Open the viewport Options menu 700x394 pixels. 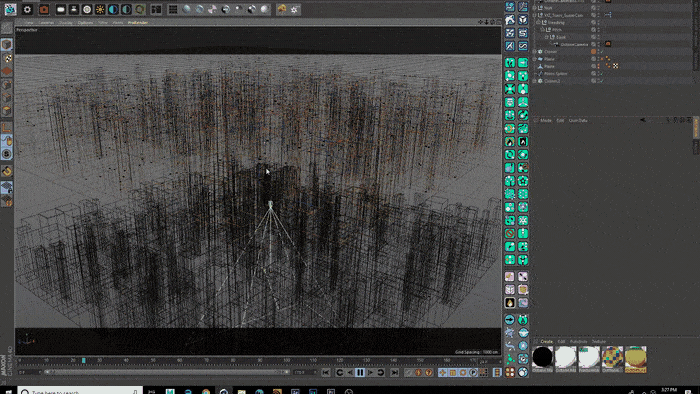pos(85,22)
